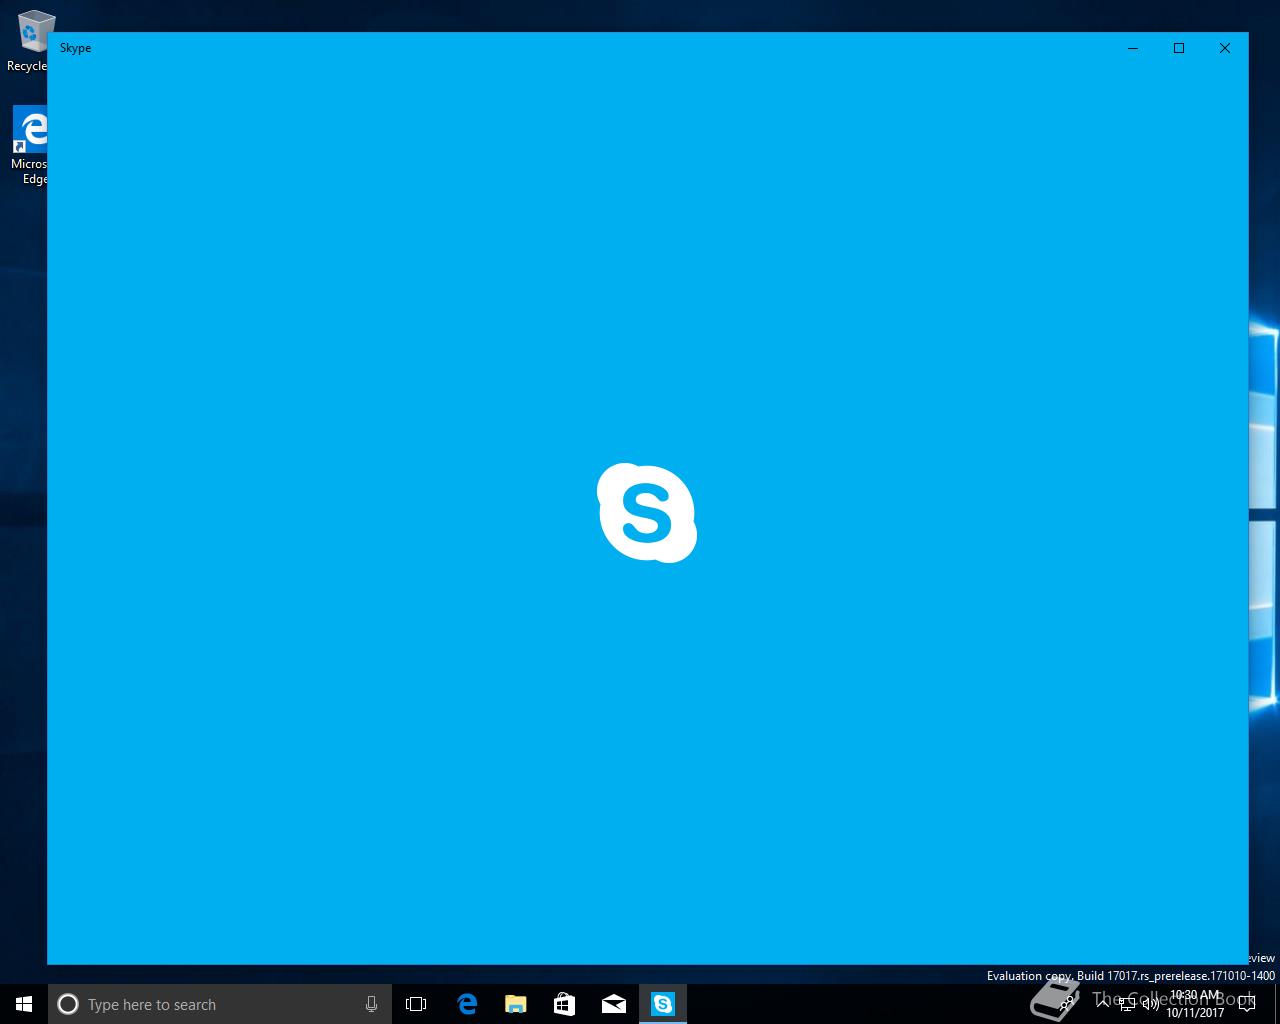Open the Mail app from taskbar
1280x1024 pixels.
pyautogui.click(x=614, y=1004)
